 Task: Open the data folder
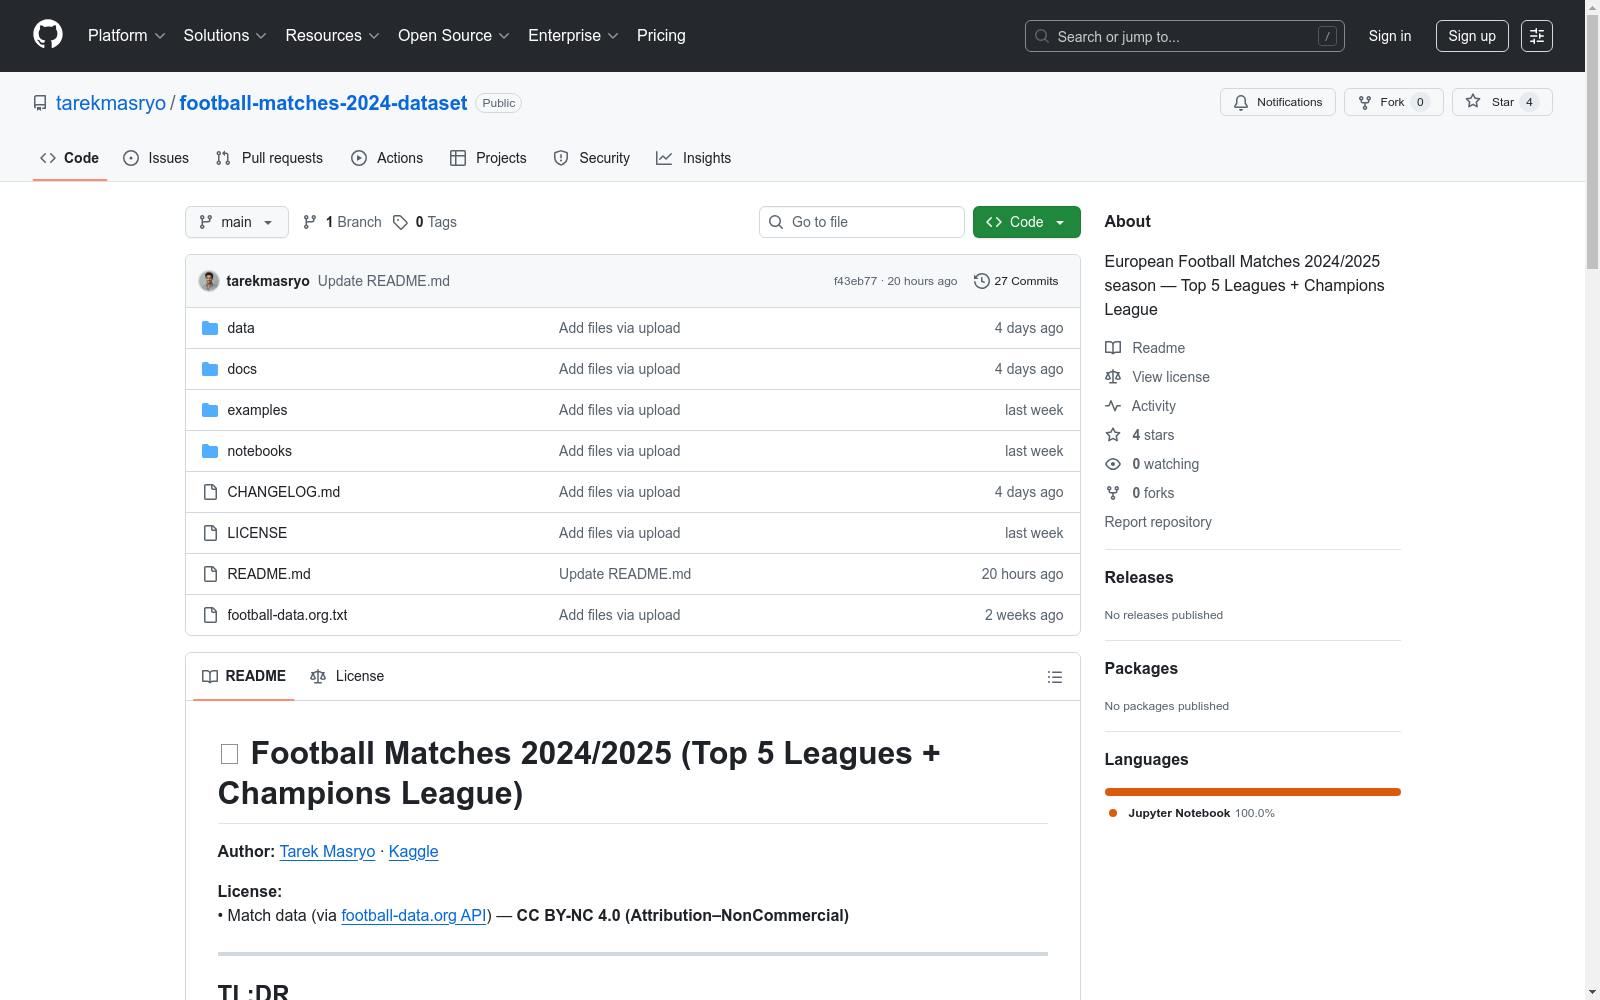coord(240,328)
